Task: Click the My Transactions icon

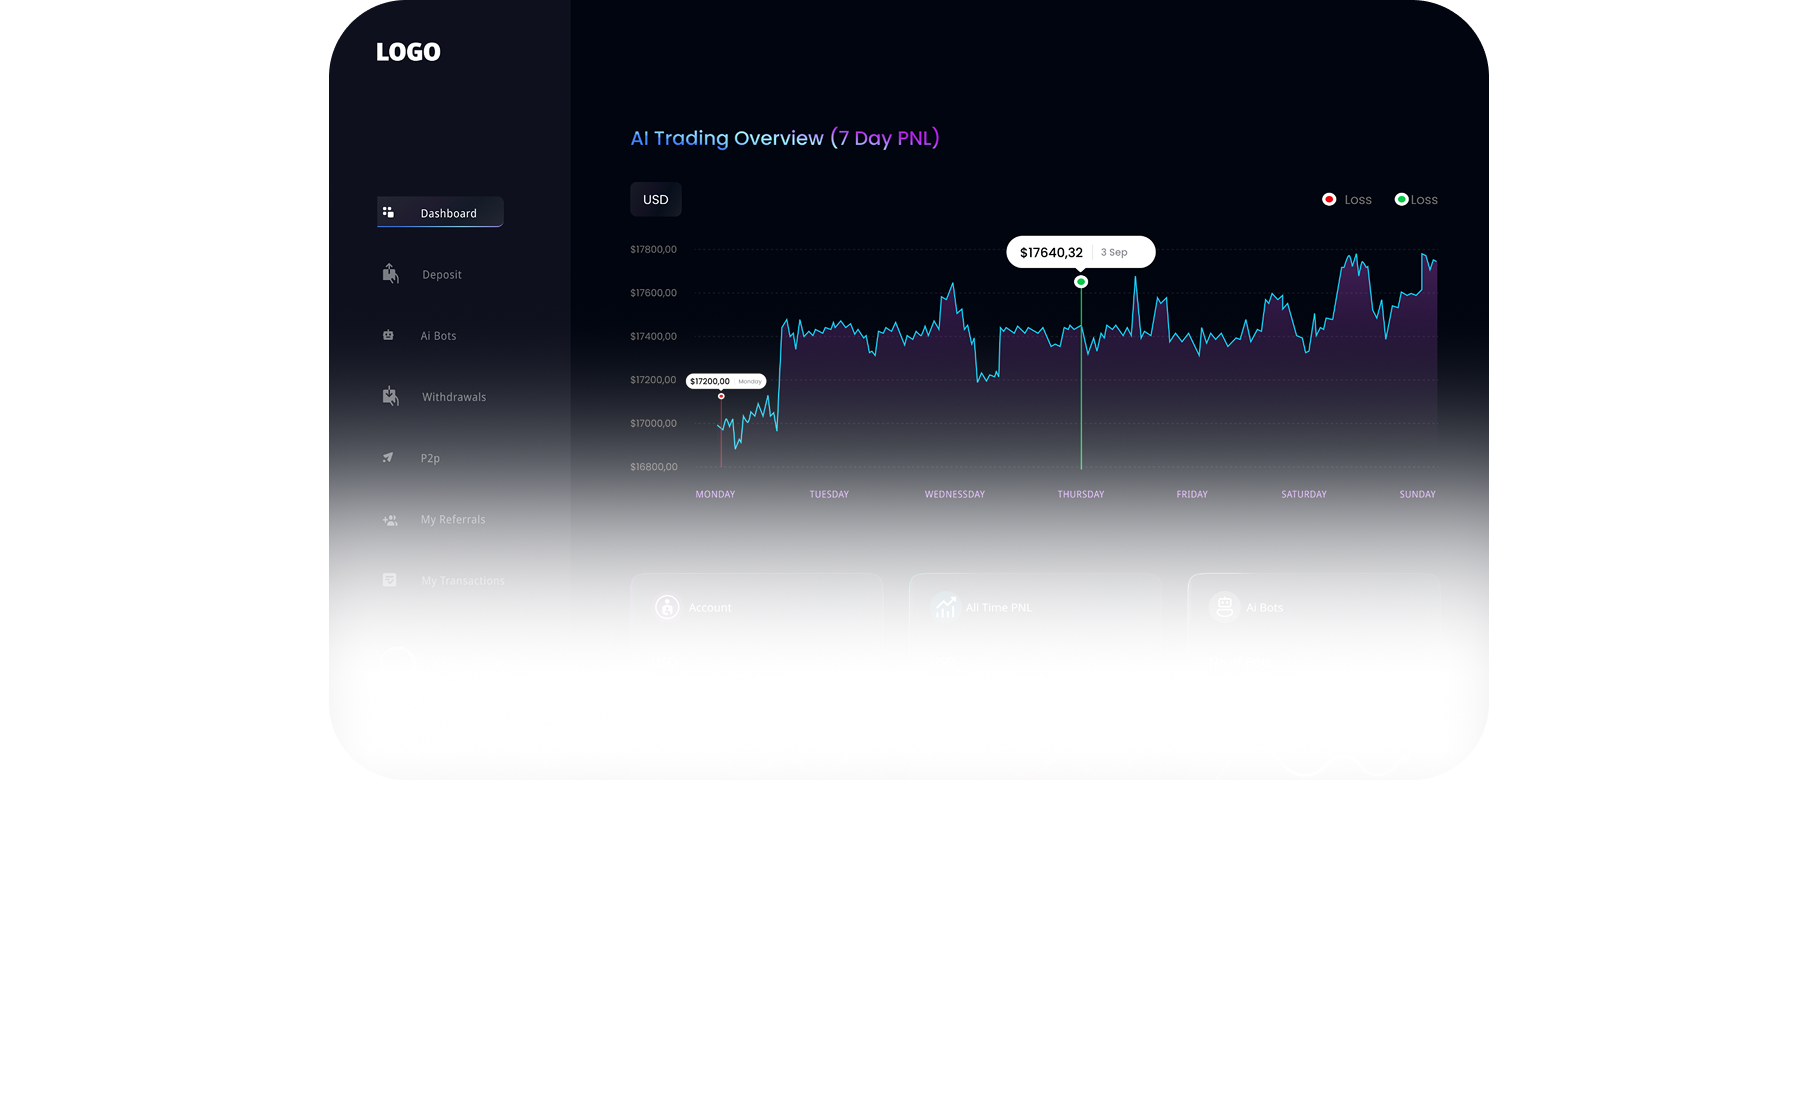Action: click(390, 580)
